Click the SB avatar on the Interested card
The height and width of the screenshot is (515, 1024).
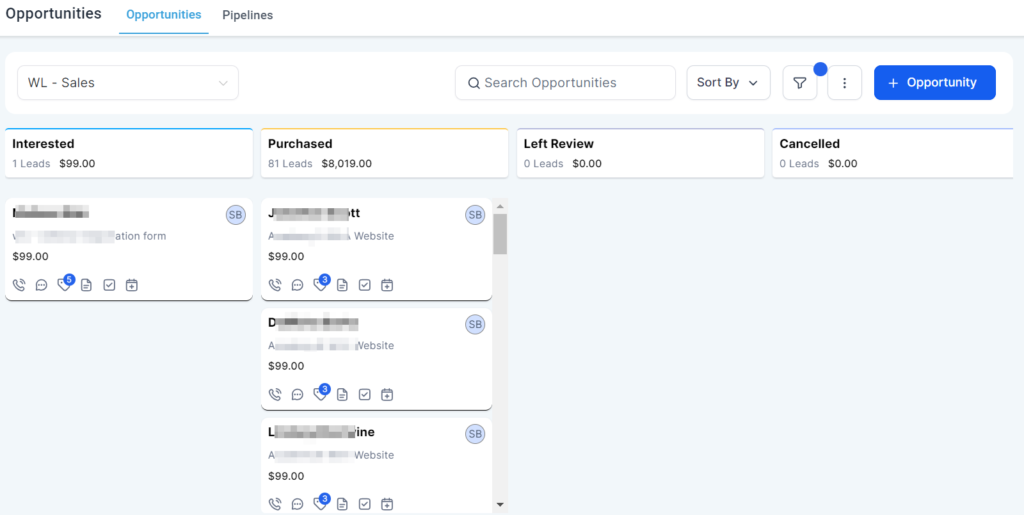[x=235, y=215]
